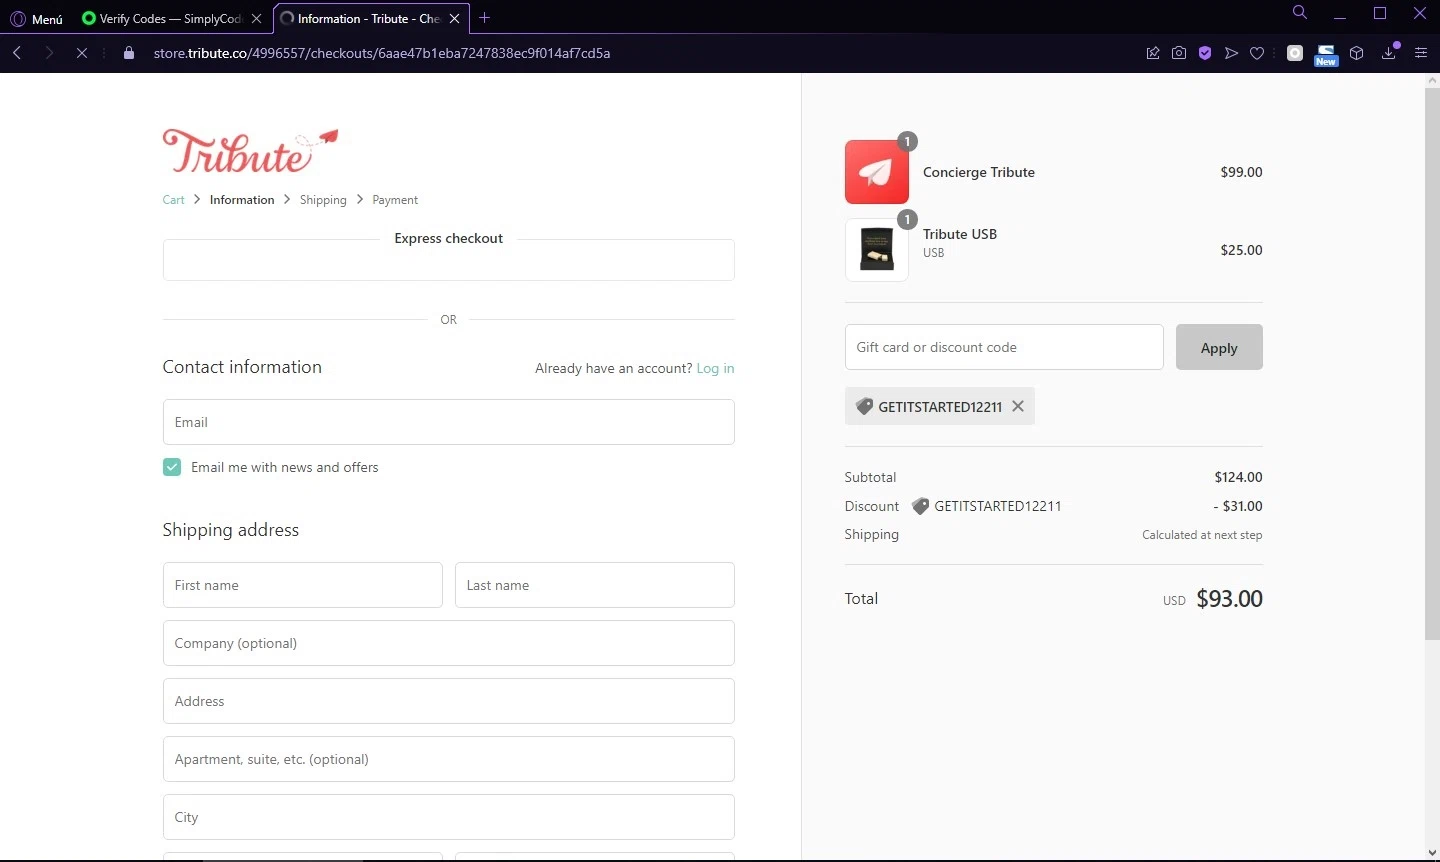Click the Information breadcrumb

tap(242, 200)
